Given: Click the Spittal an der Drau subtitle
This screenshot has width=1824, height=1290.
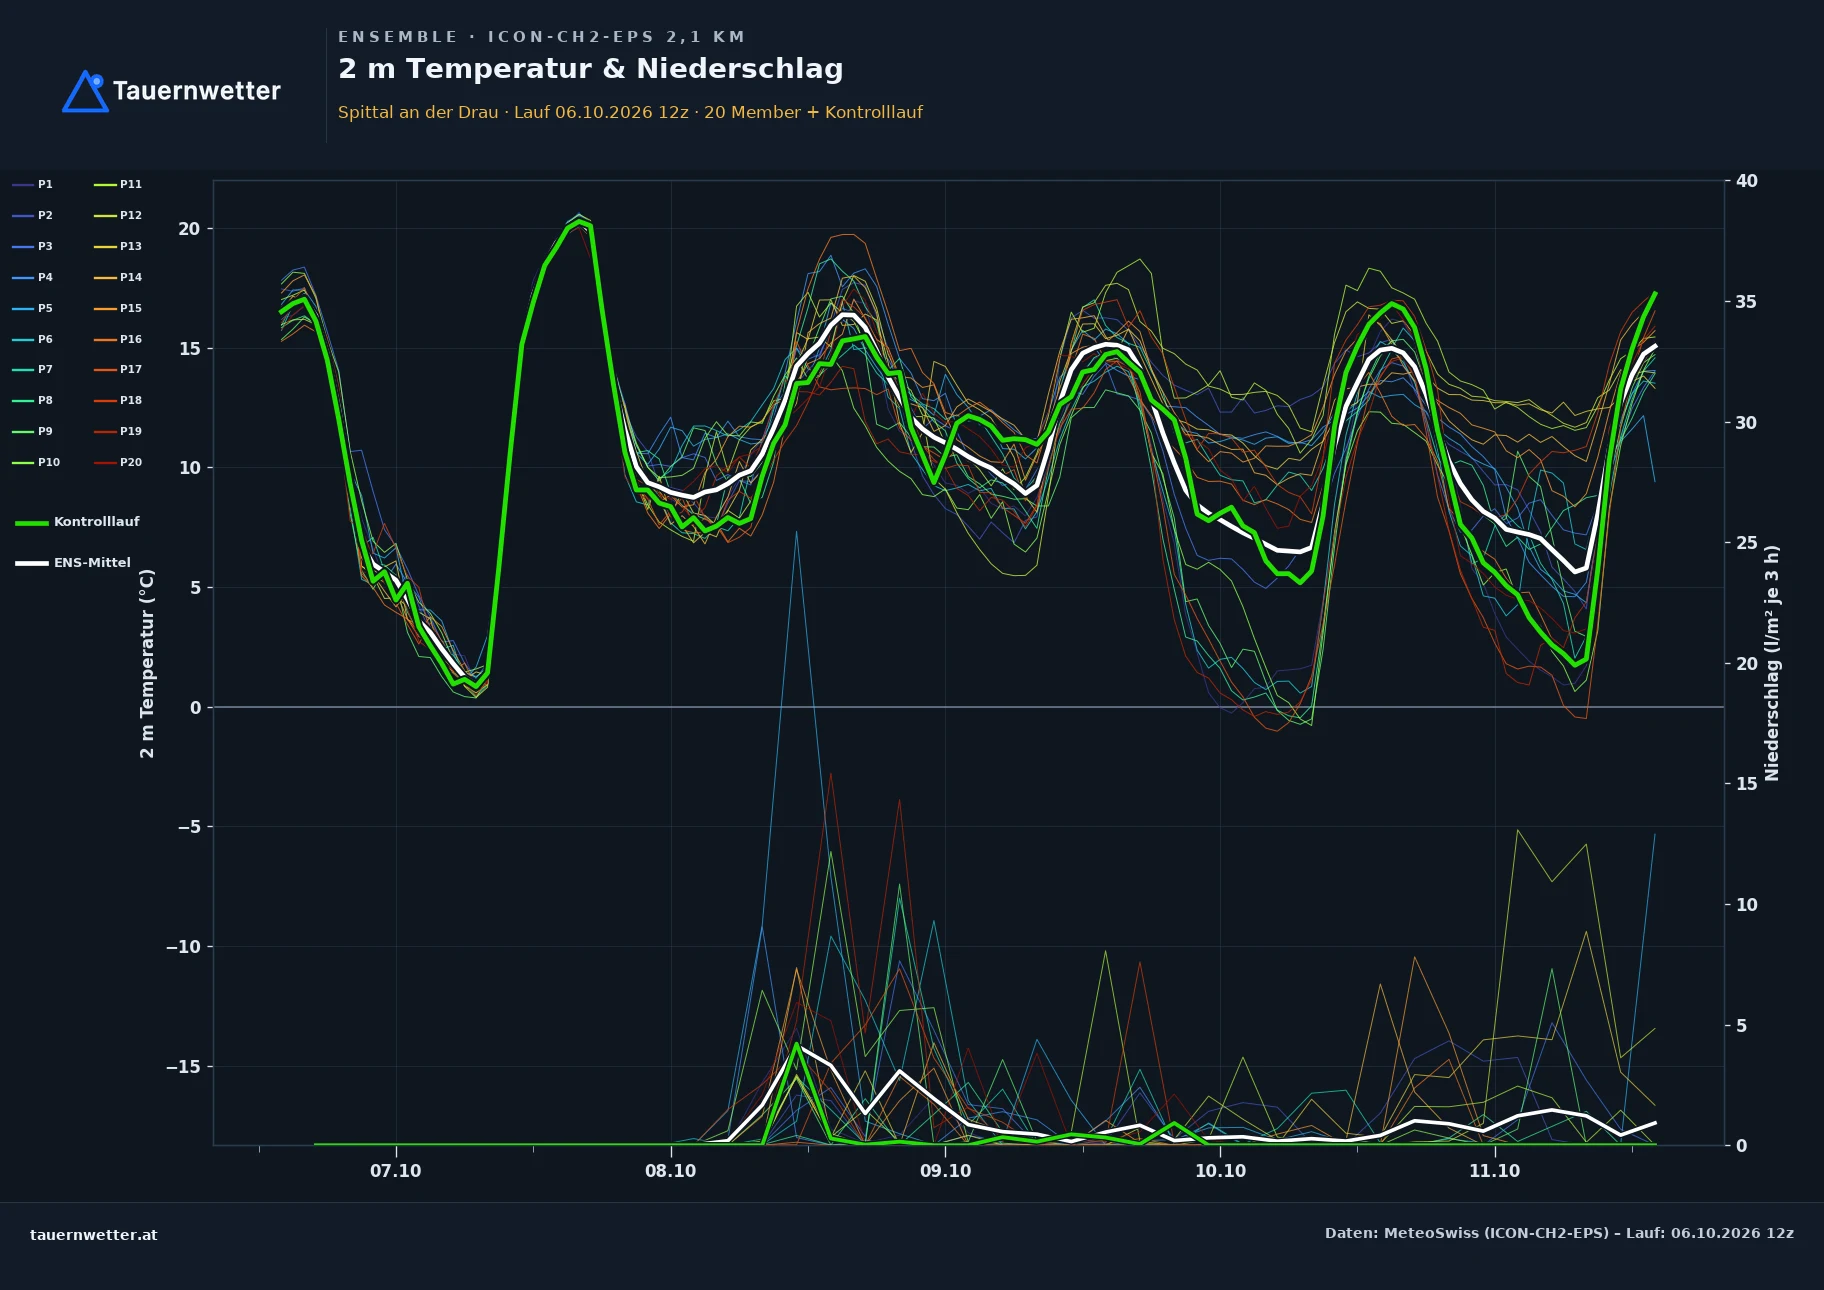Looking at the screenshot, I should pyautogui.click(x=630, y=112).
